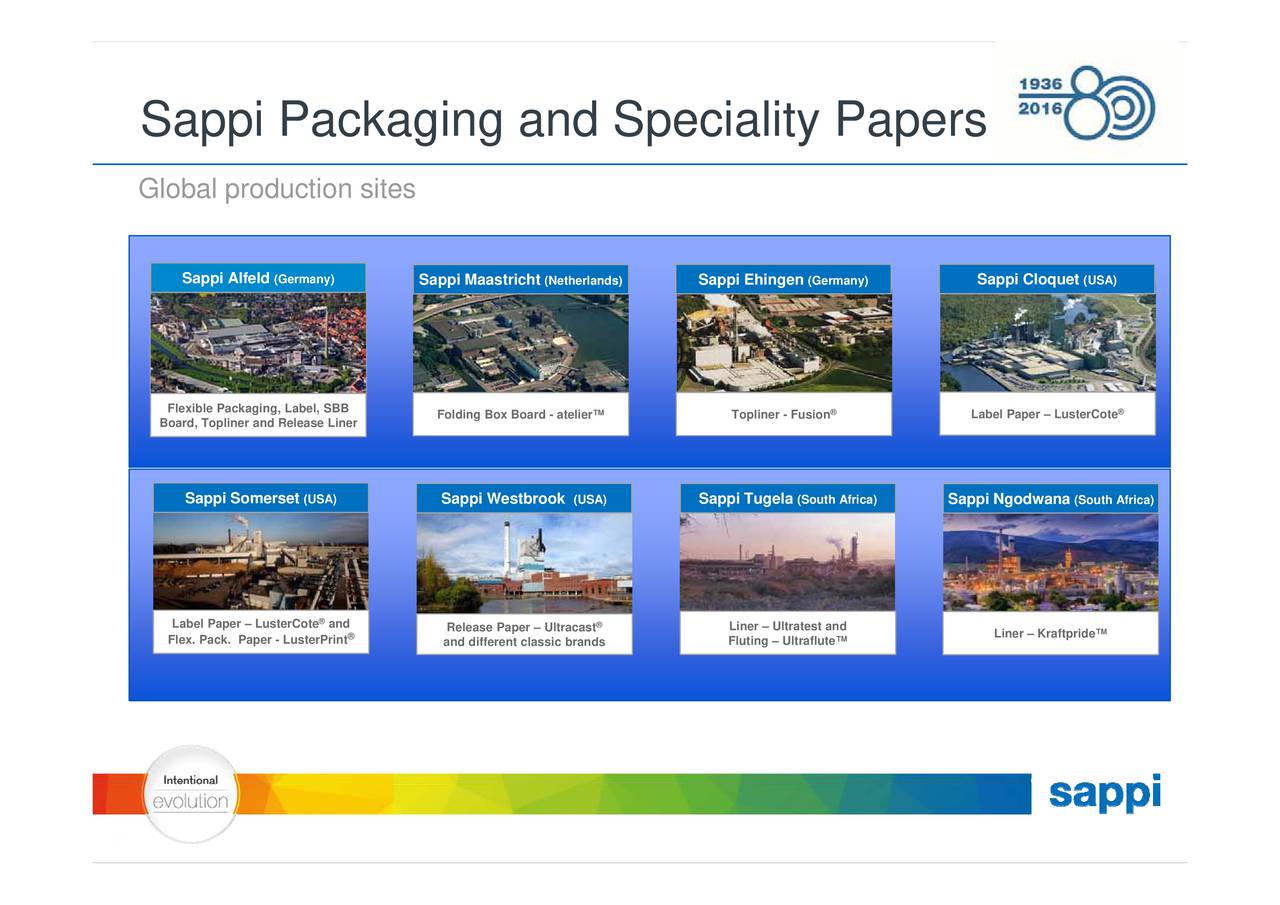The image size is (1280, 905).
Task: Open the Sappi Alfeld aerial photo
Action: pos(258,343)
